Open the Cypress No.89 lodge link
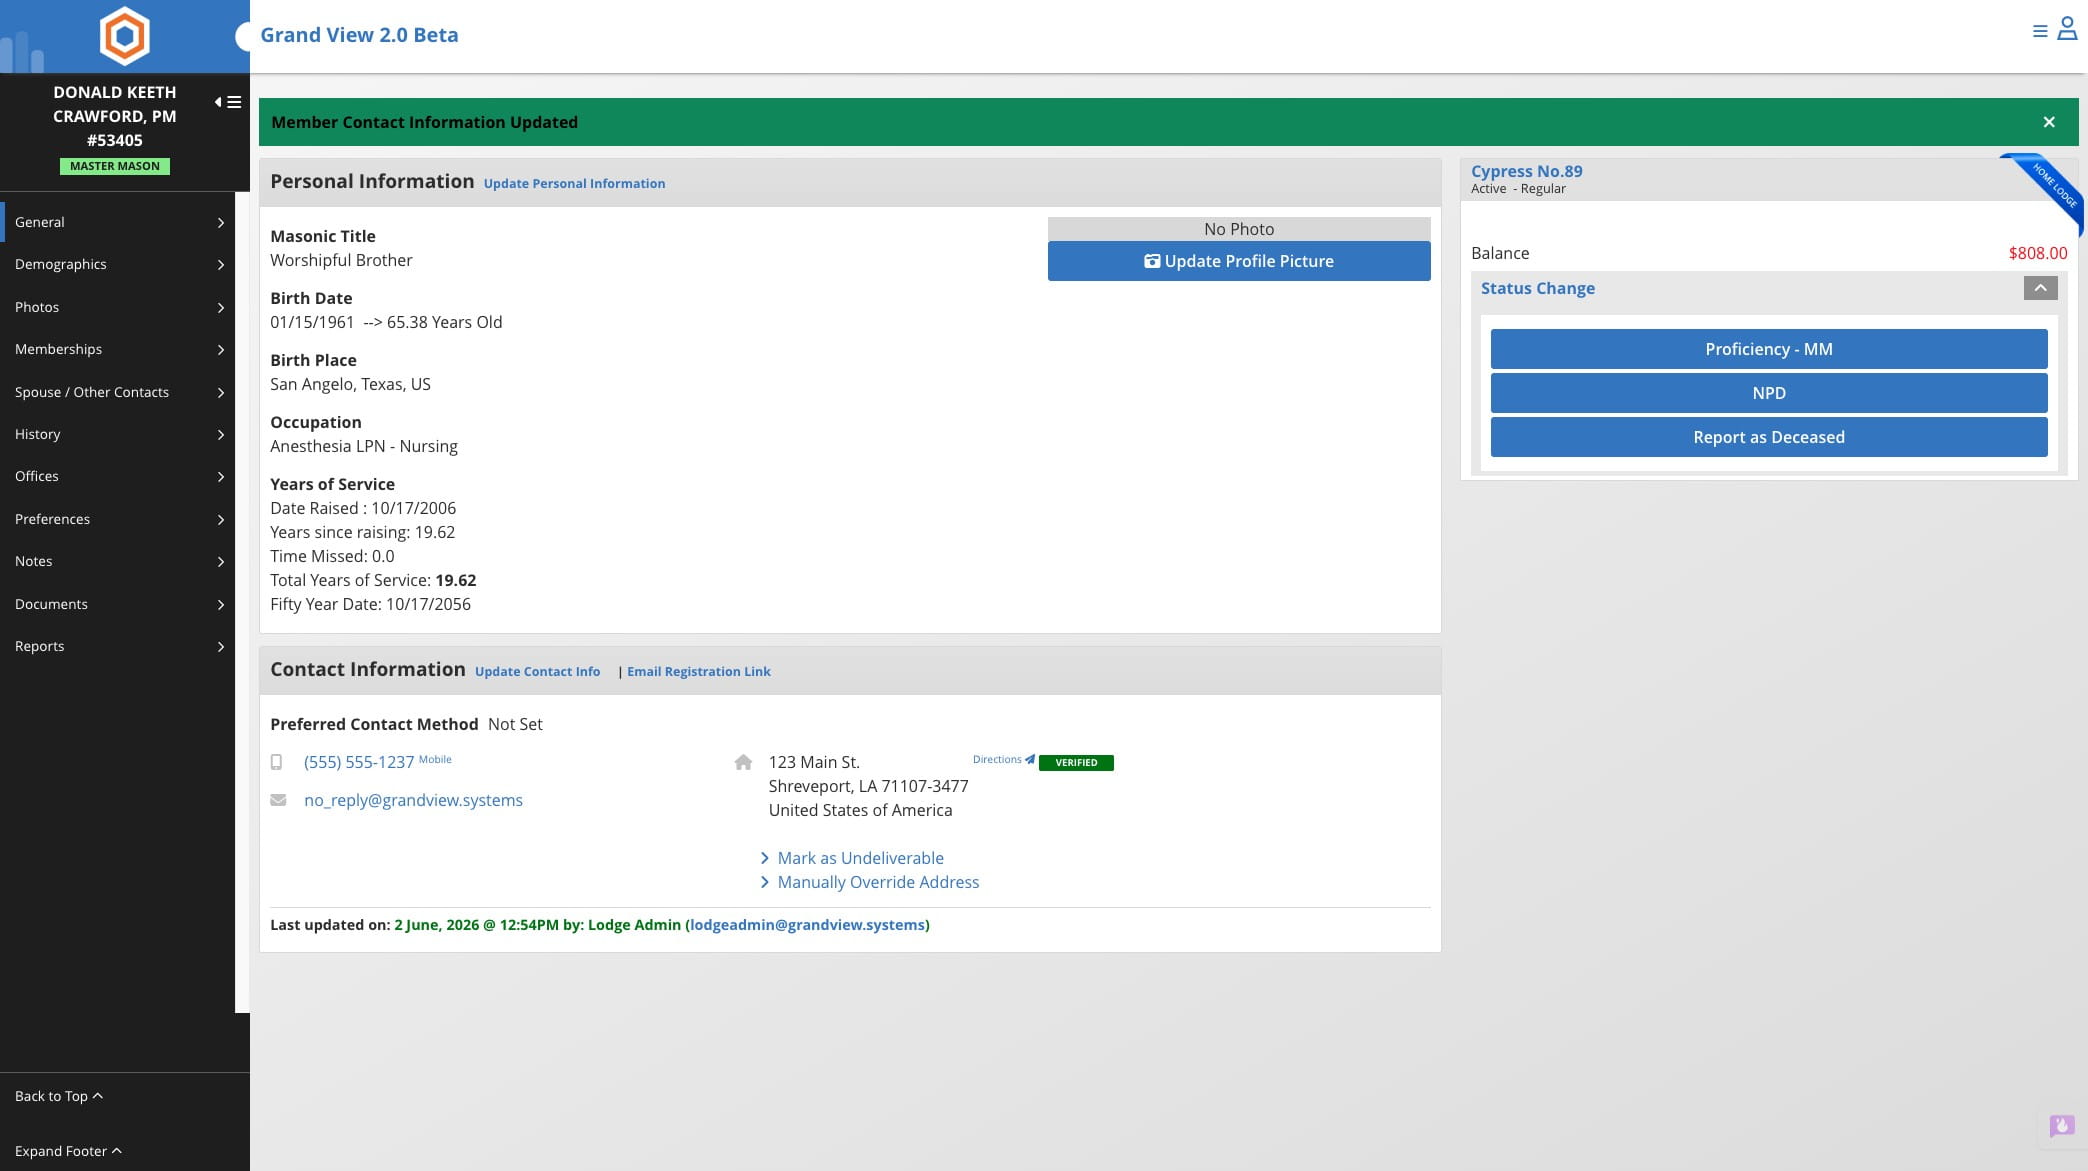The height and width of the screenshot is (1171, 2088). 1526,171
